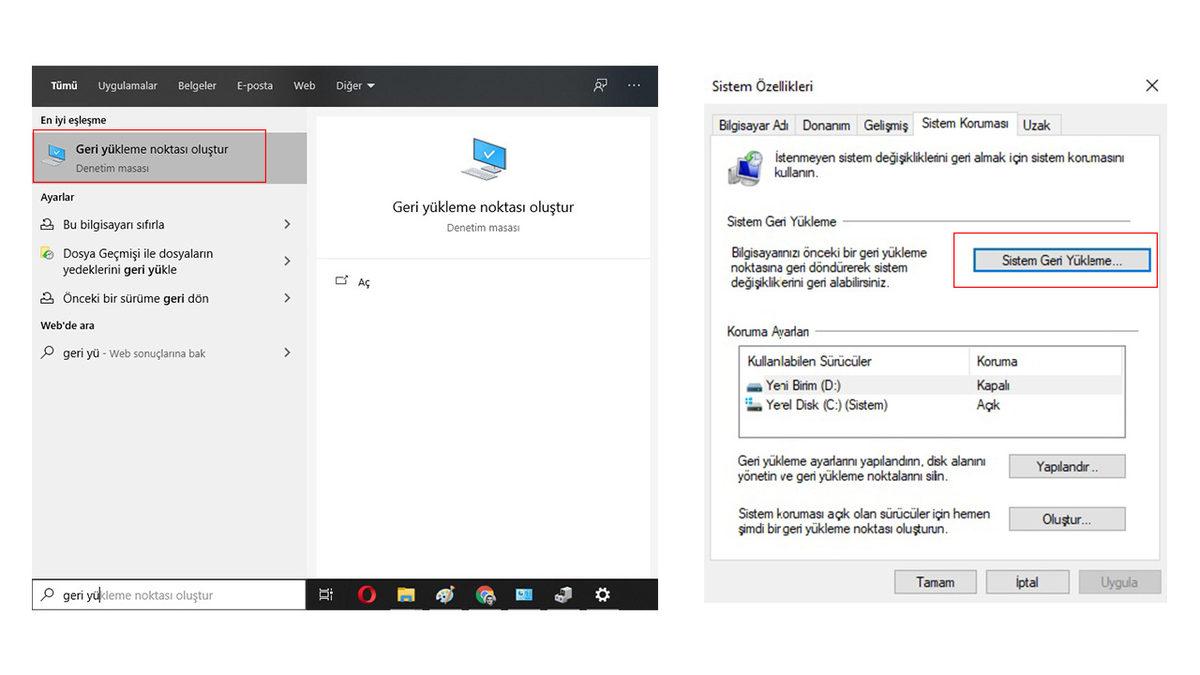Image resolution: width=1200 pixels, height=675 pixels.
Task: Open the three-dots options in search header
Action: 634,86
